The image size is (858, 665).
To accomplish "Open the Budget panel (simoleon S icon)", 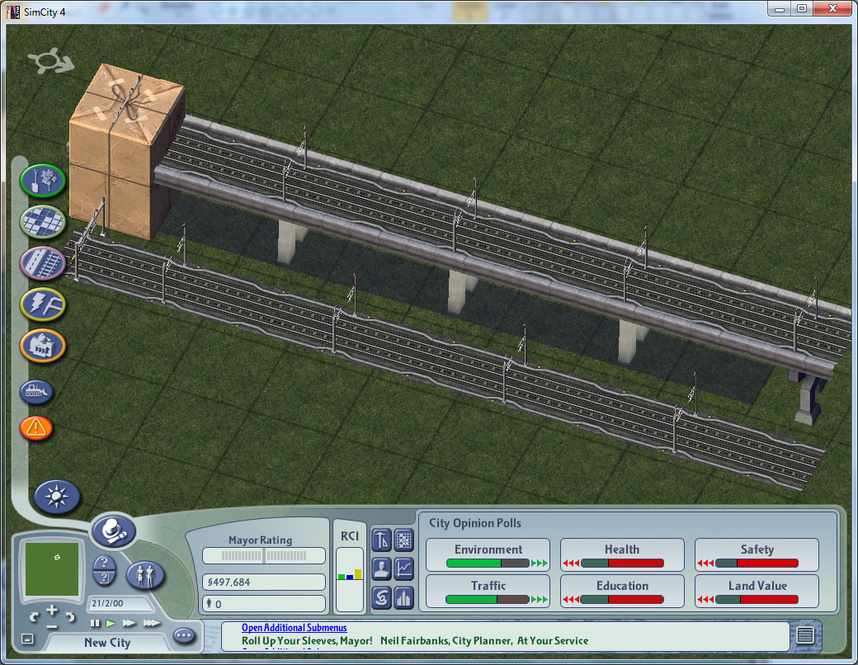I will tap(381, 597).
